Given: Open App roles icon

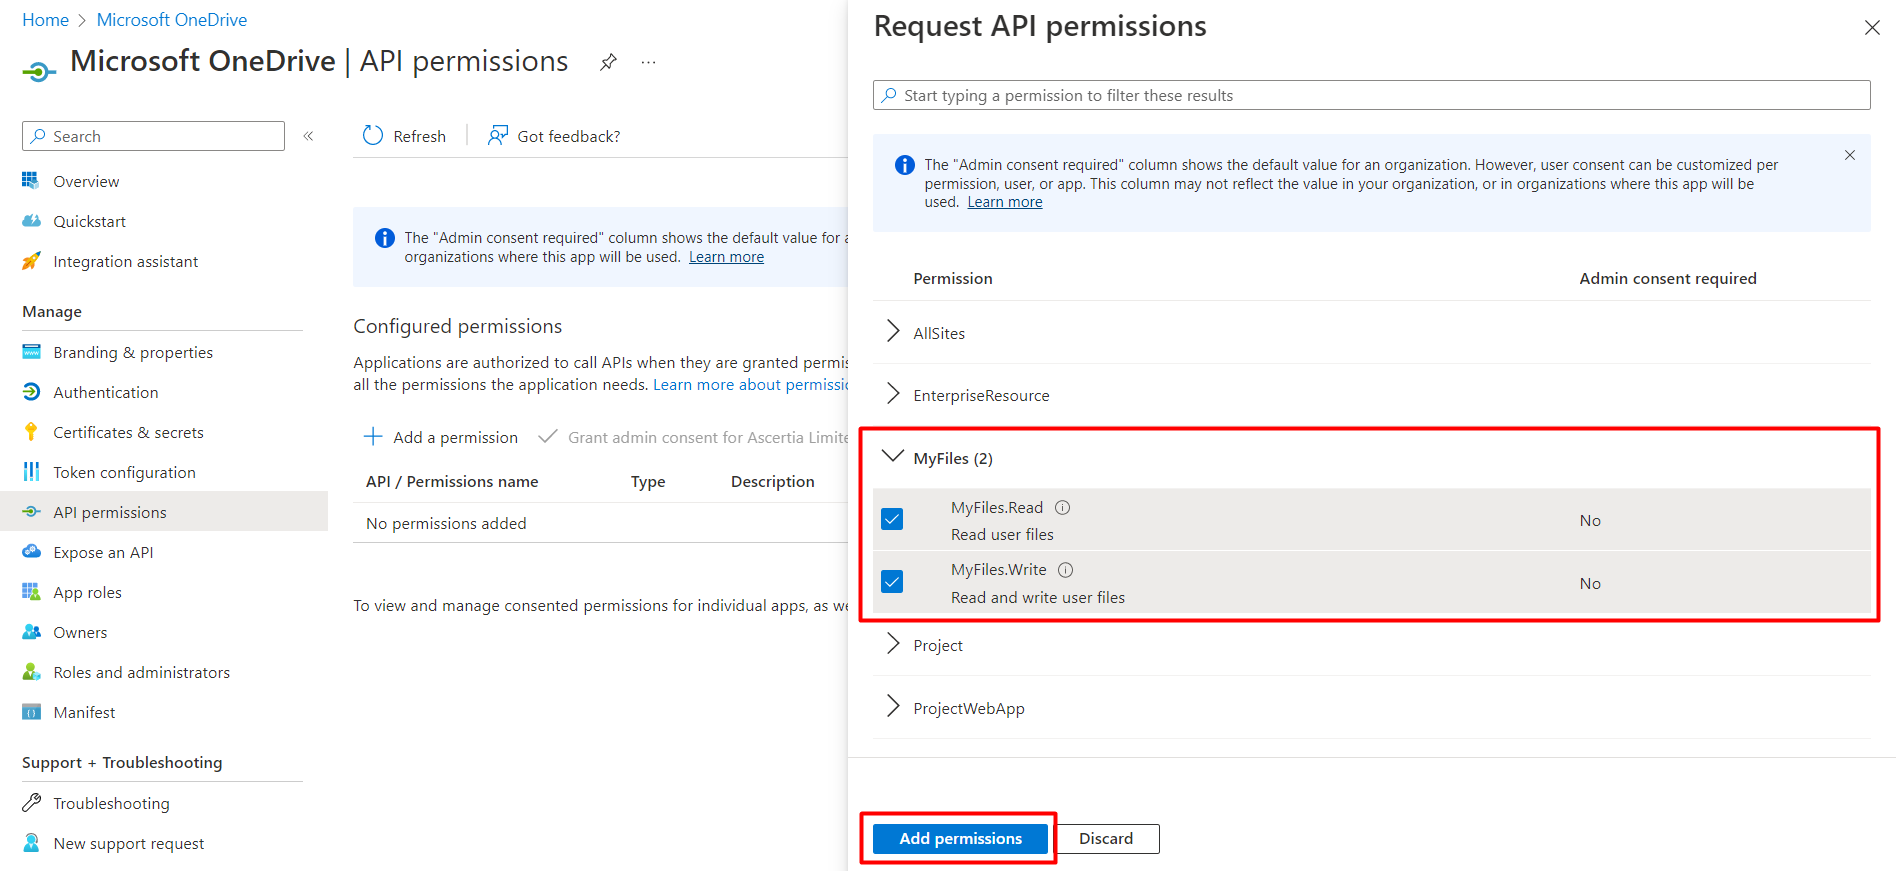Looking at the screenshot, I should (31, 592).
